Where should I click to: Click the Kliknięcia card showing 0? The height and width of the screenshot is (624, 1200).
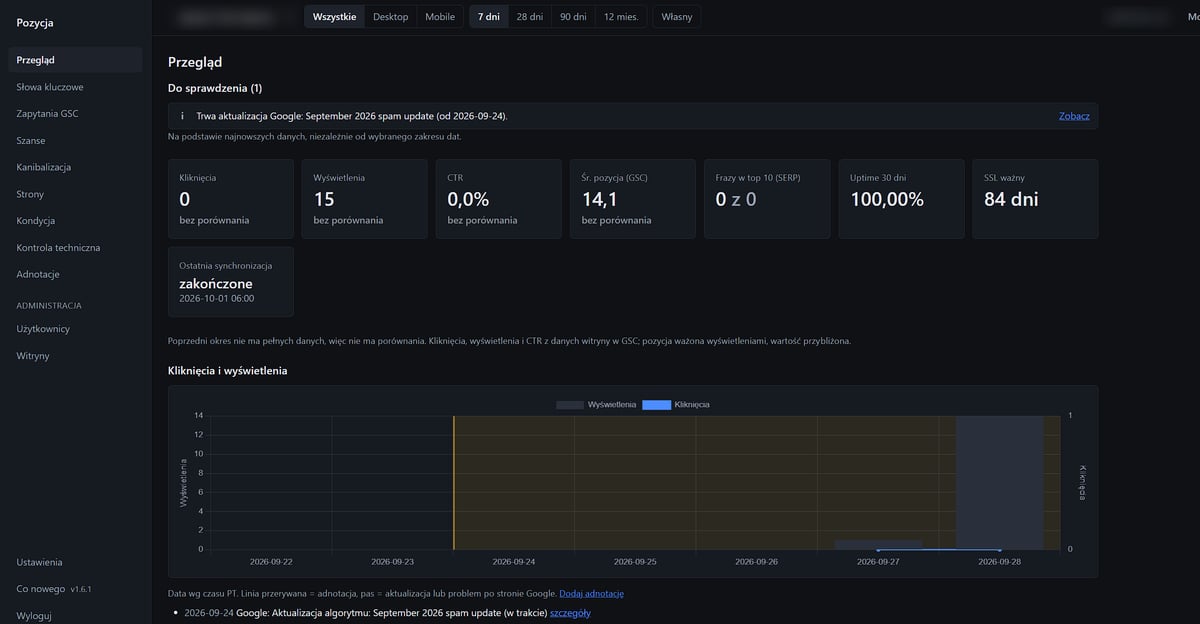(x=231, y=199)
